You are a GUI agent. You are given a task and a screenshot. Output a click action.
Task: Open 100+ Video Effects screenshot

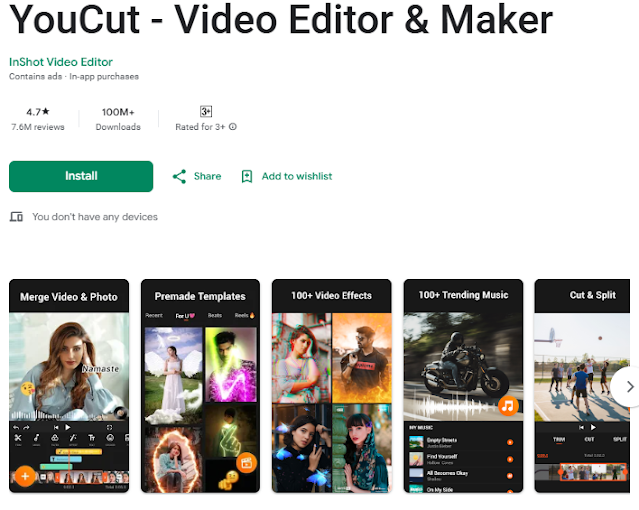332,386
